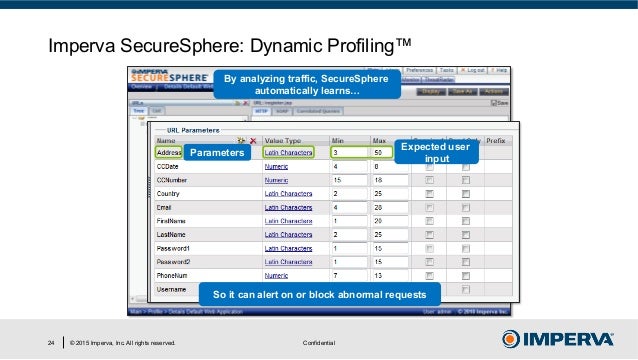Open Numeric value type for PhoneNum
This screenshot has height=360, width=638.
click(276, 276)
